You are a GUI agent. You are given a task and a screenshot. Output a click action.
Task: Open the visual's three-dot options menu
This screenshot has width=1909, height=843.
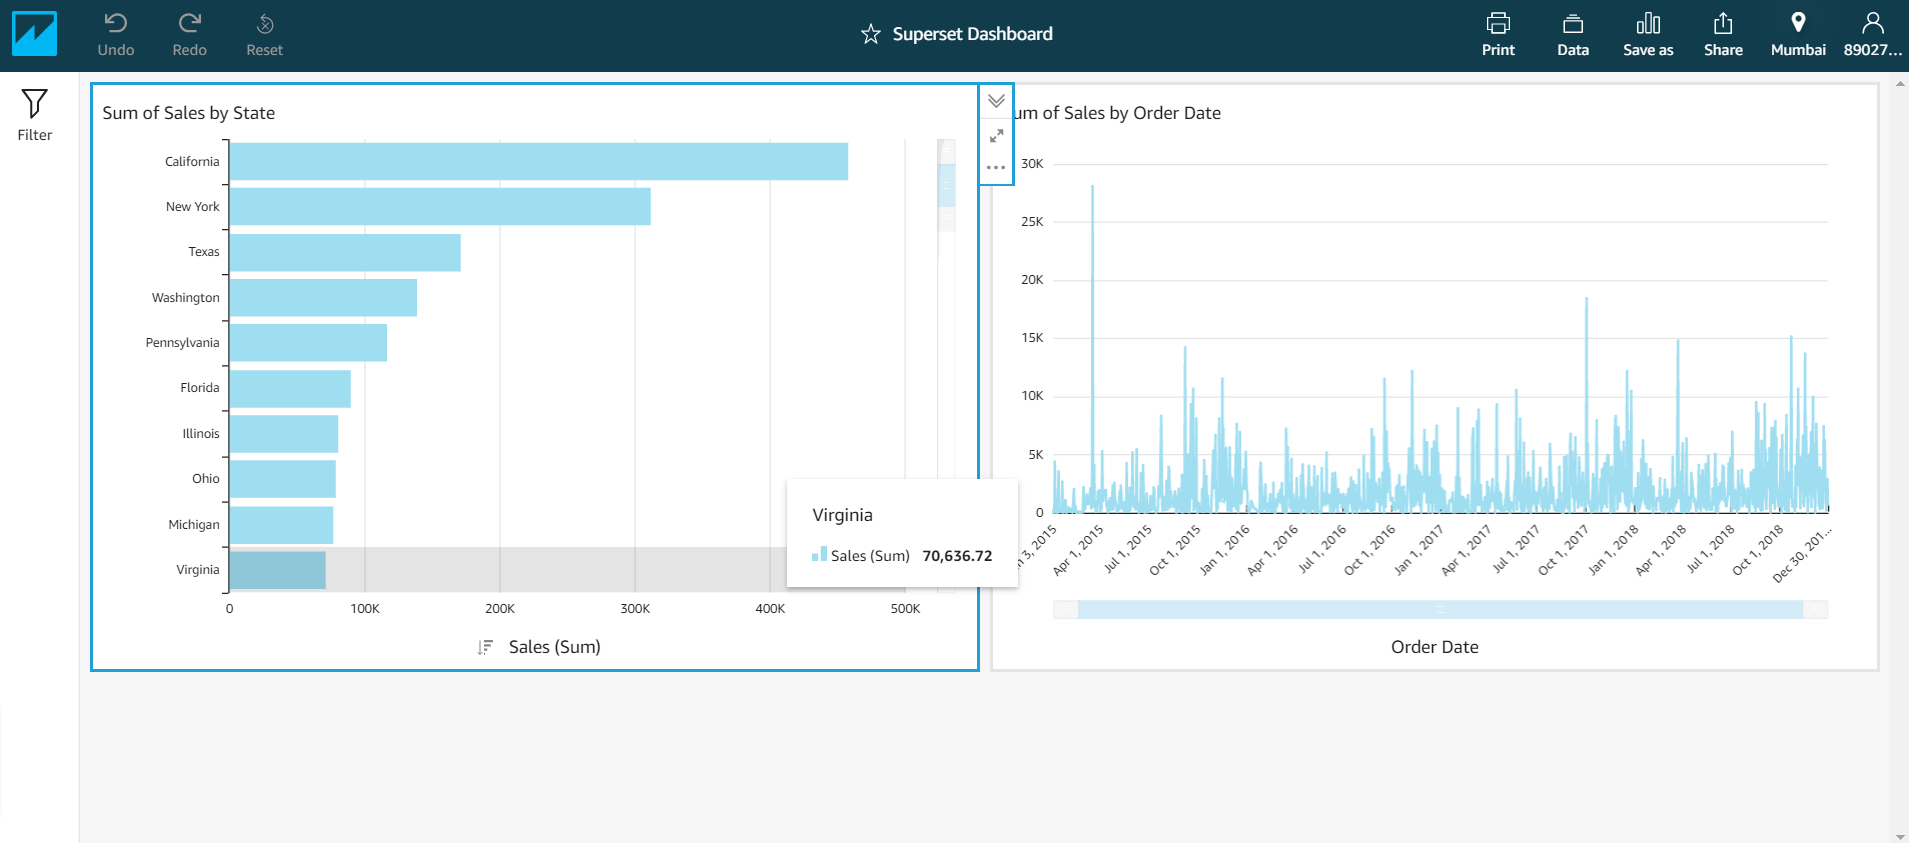coord(996,168)
